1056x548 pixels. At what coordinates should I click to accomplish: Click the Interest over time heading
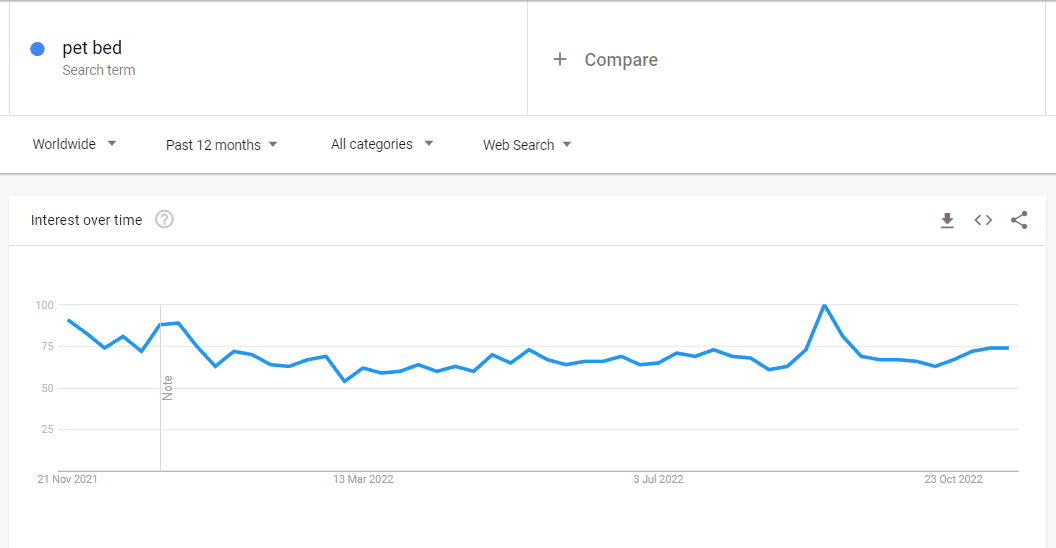(86, 220)
